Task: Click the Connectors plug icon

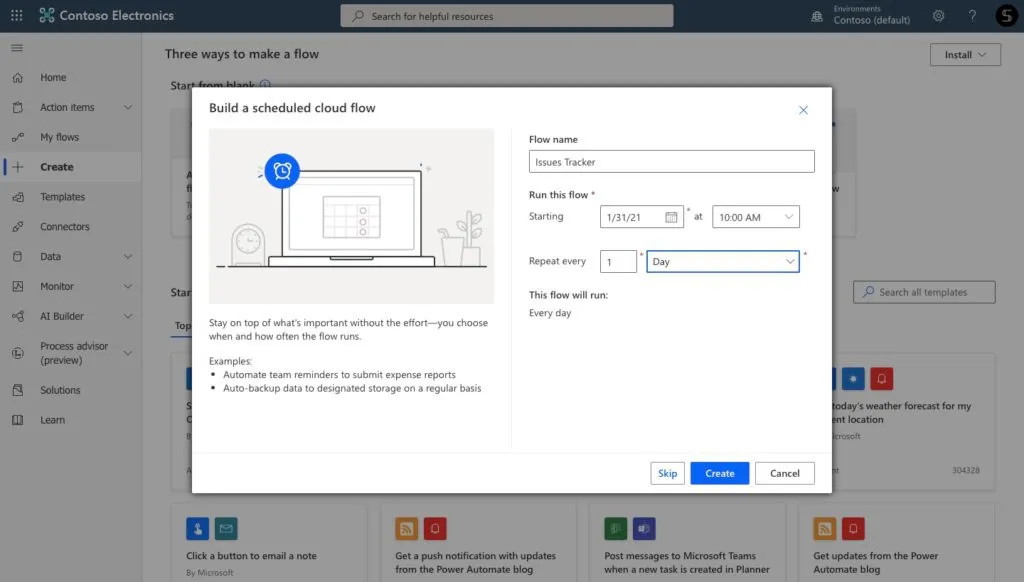Action: [x=18, y=227]
